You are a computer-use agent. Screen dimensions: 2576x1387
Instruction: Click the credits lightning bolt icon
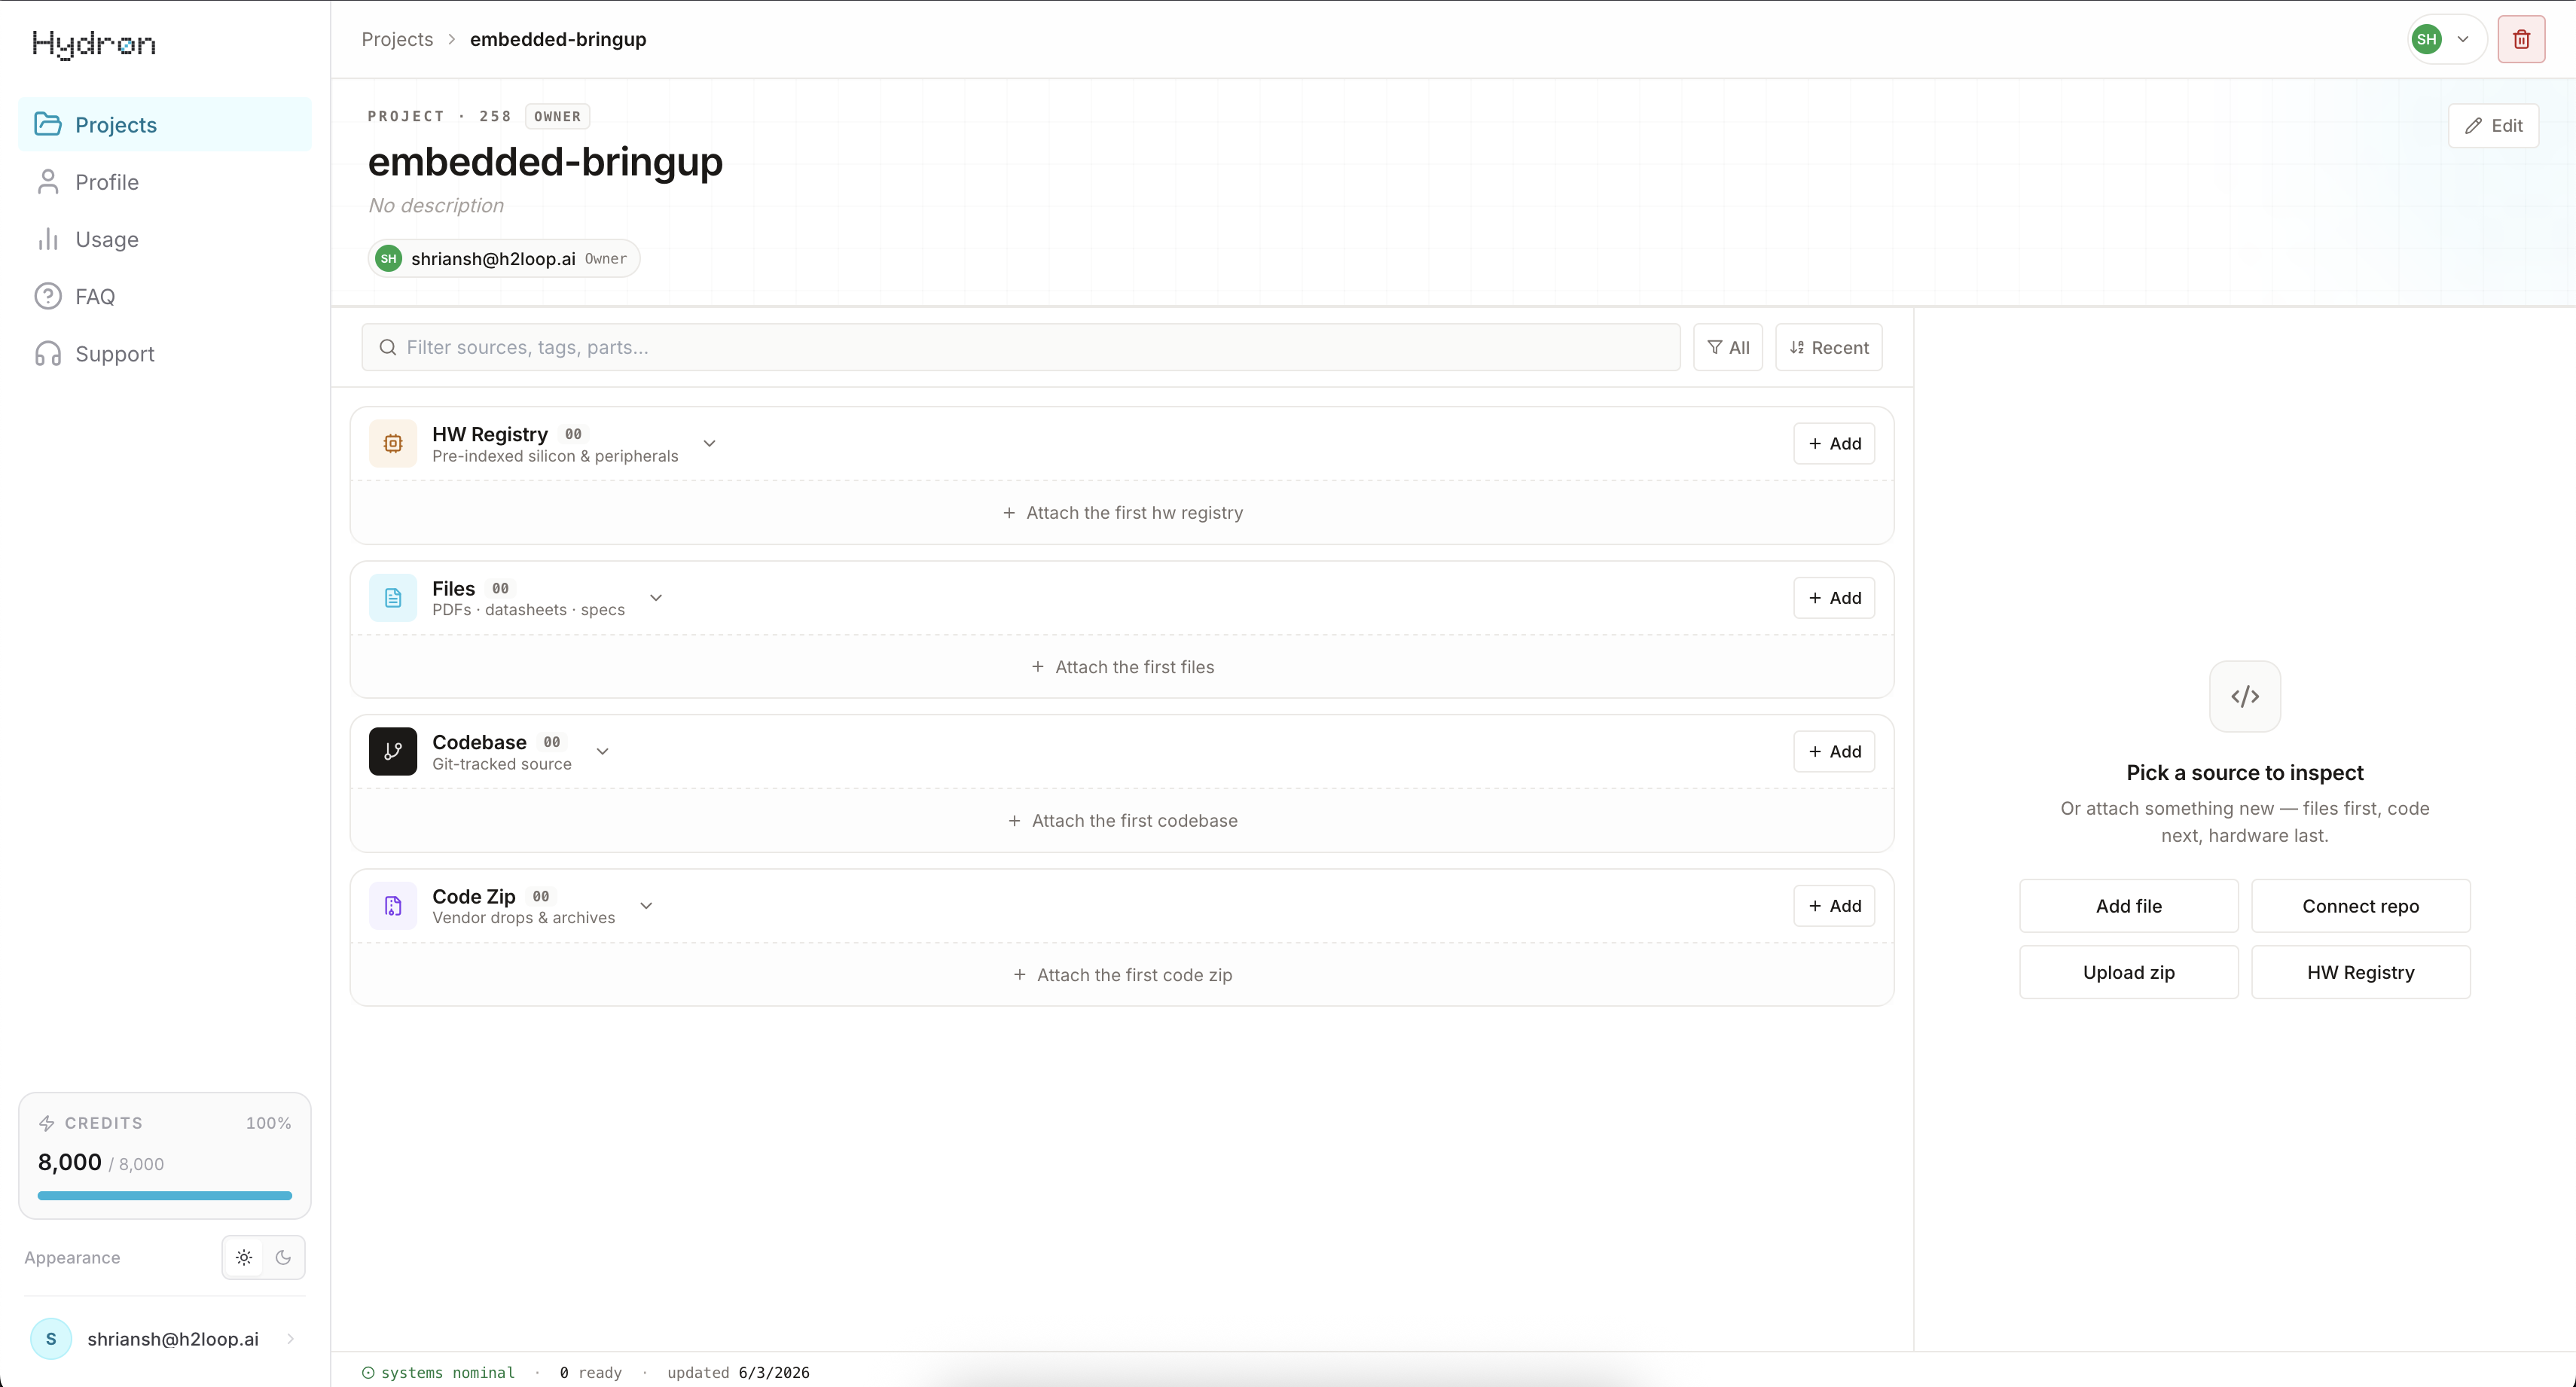47,1123
